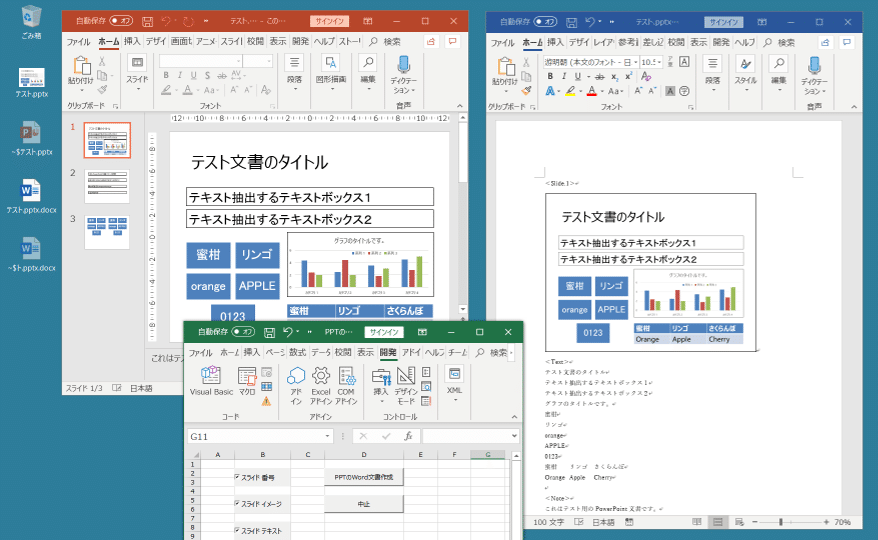Click the insert function fx icon in Excel
Screen dimensions: 878x540
tap(409, 436)
